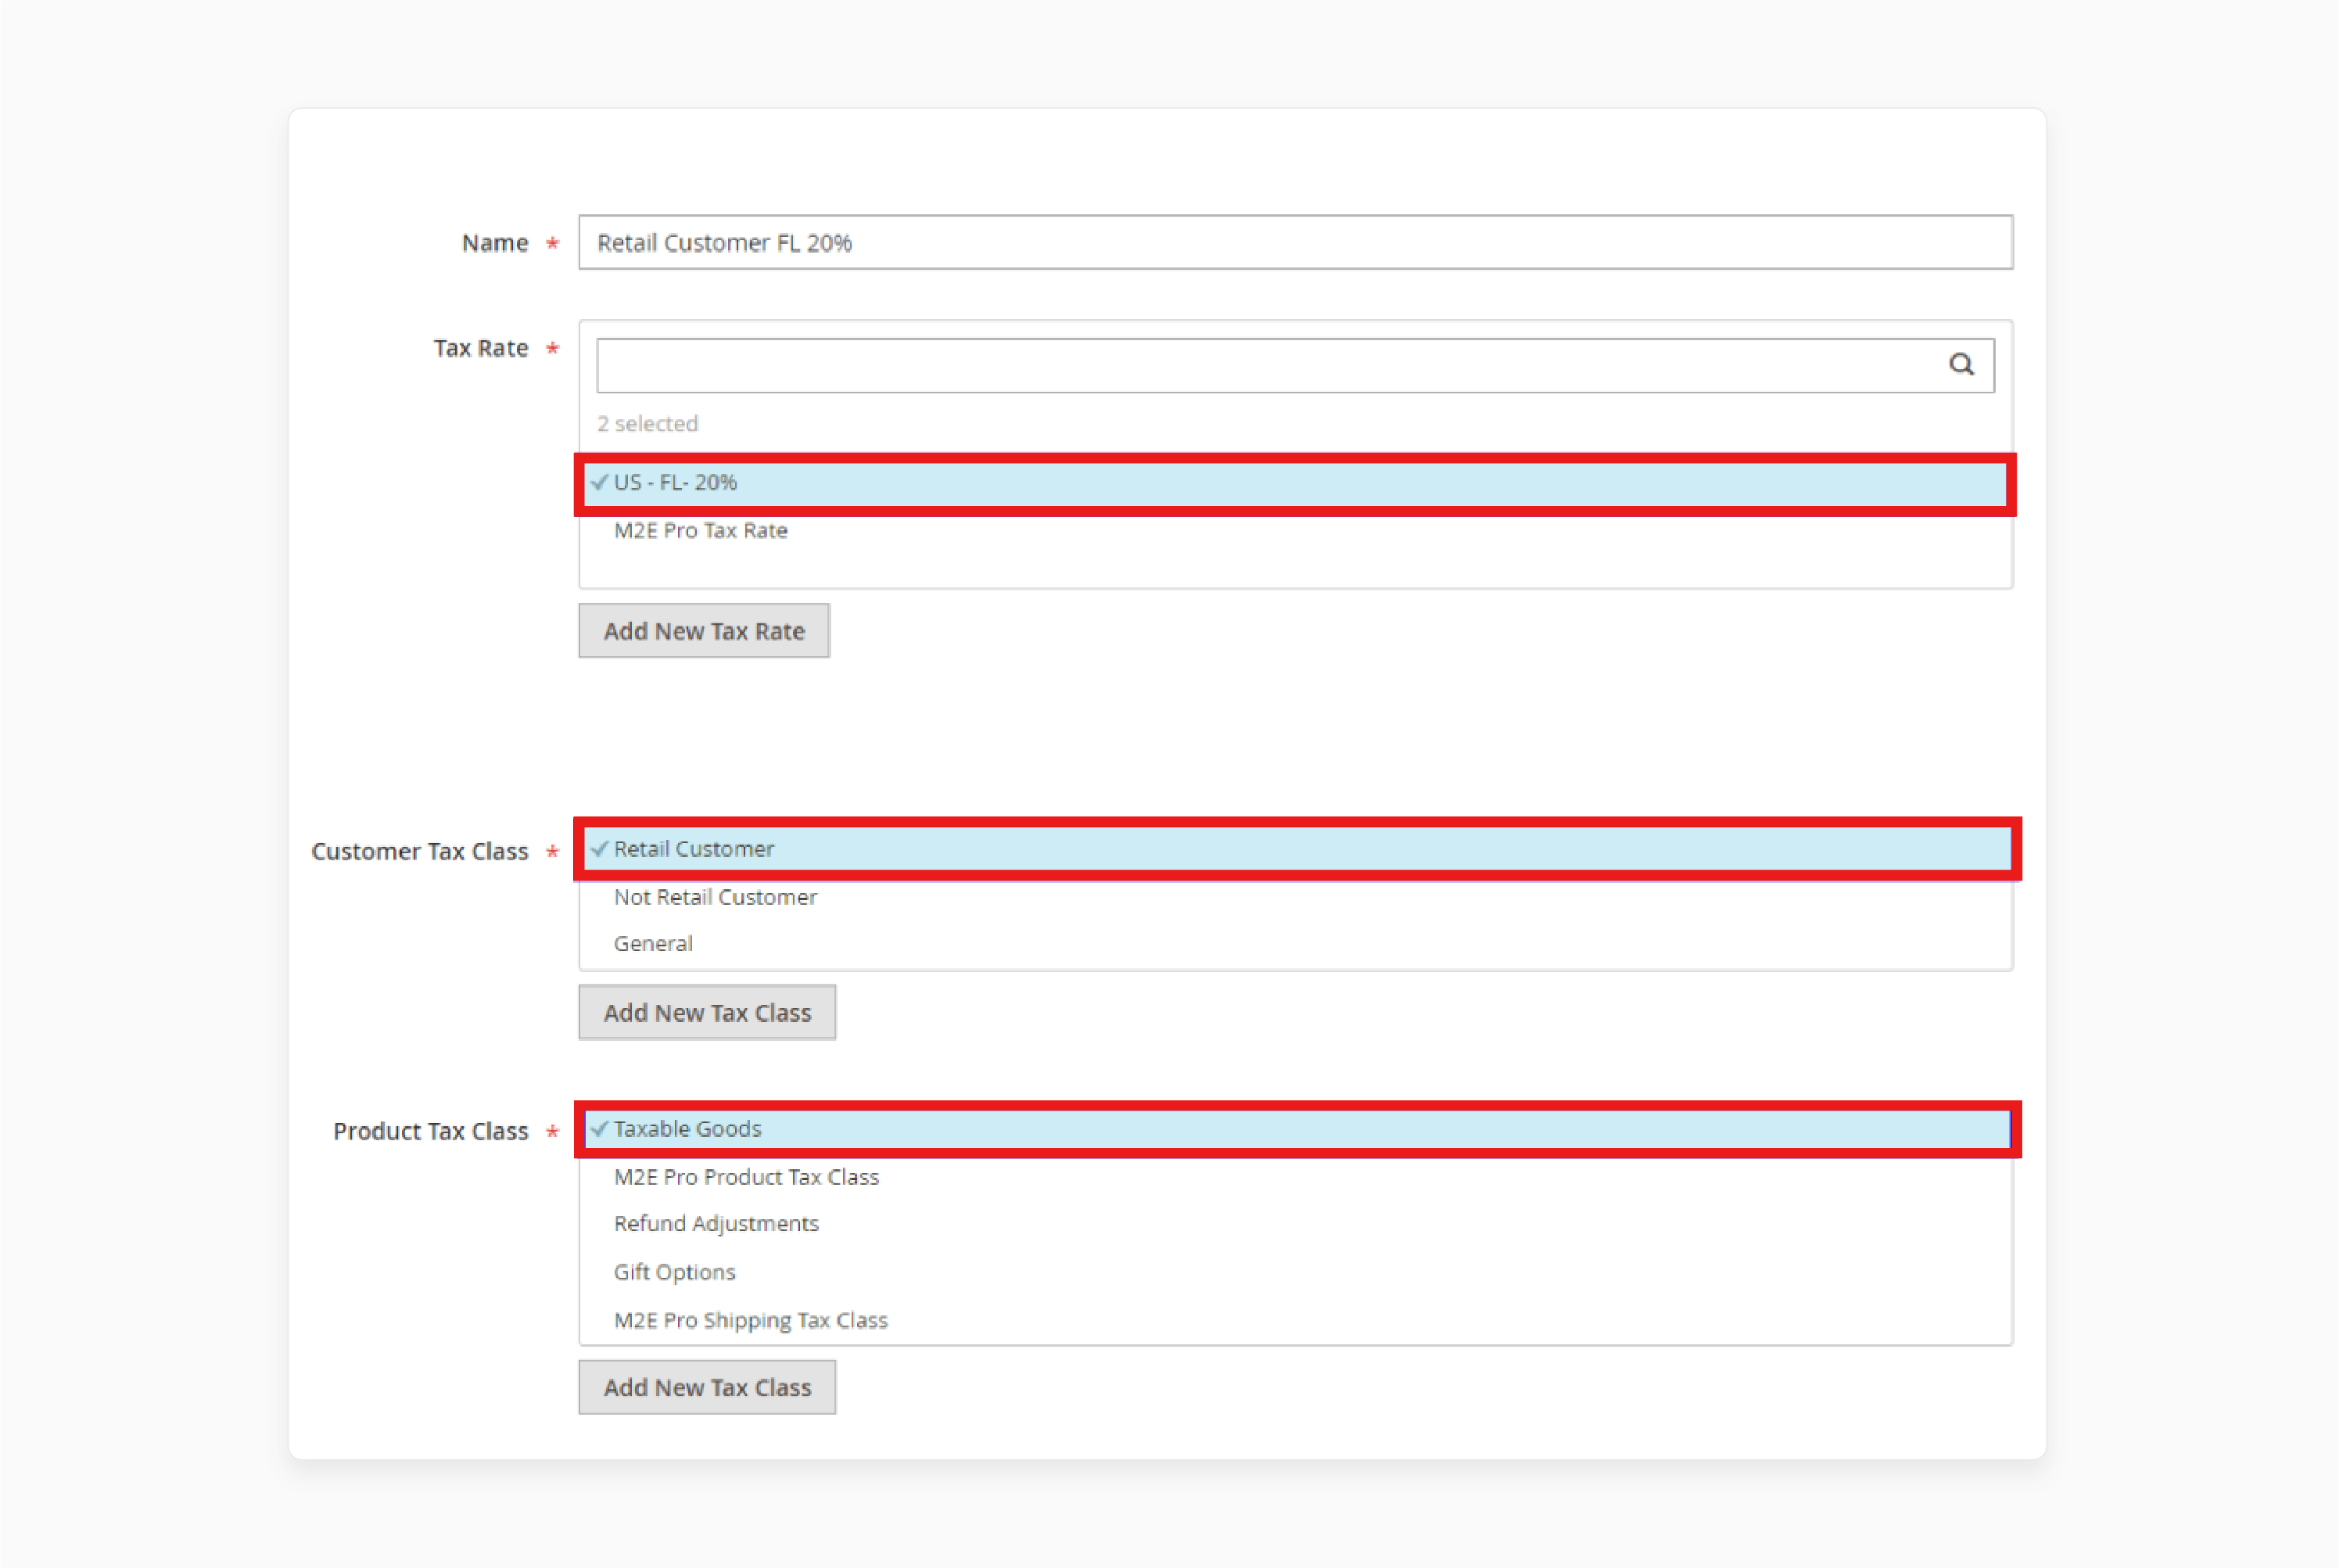Click the Add New Tax Rate button
2339x1568 pixels.
[x=704, y=631]
